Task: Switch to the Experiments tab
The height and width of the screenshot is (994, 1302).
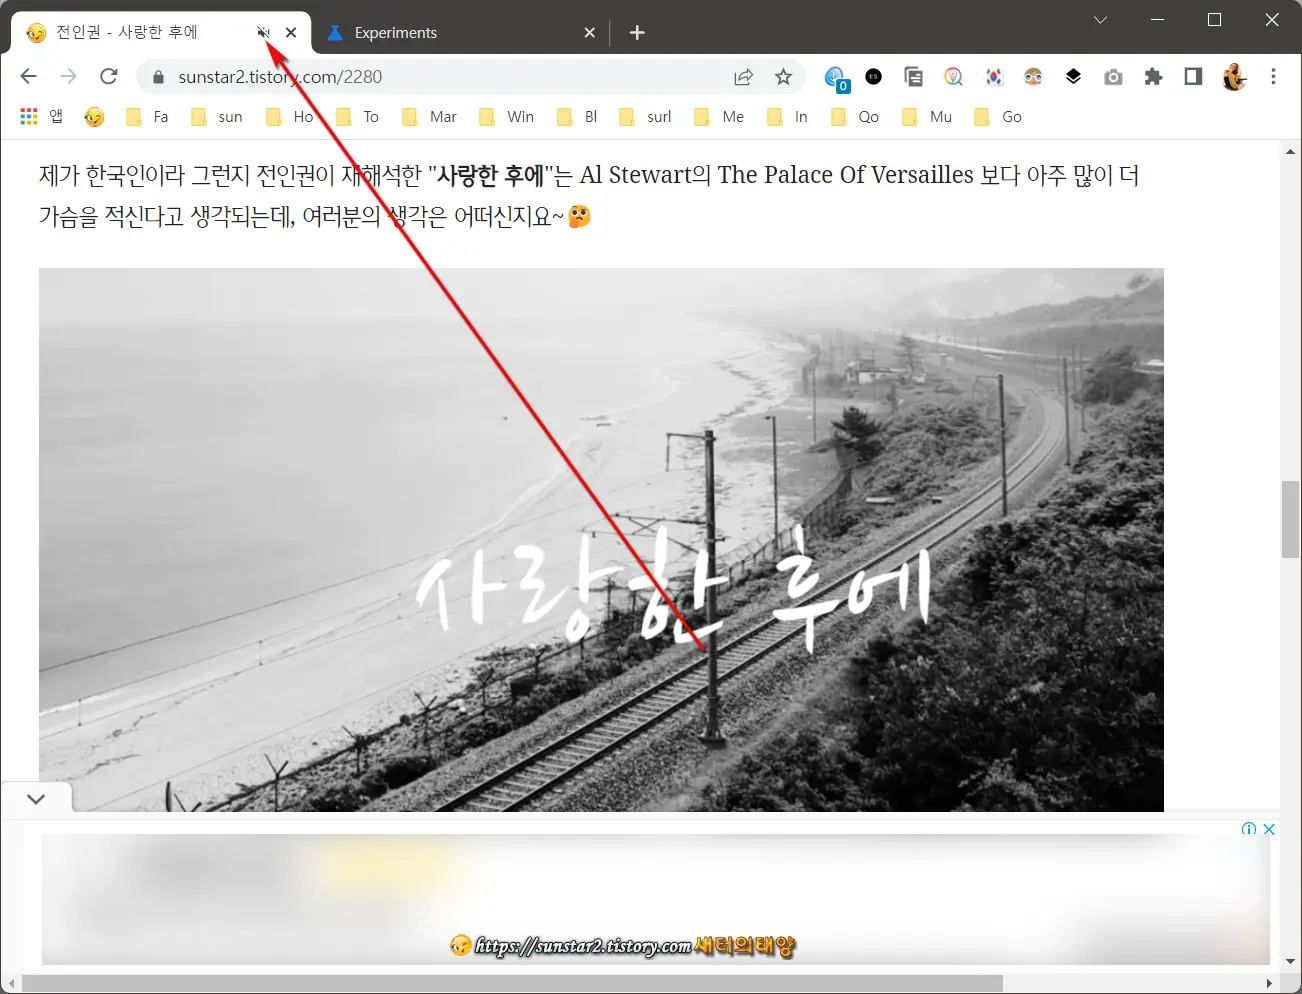Action: pos(397,32)
